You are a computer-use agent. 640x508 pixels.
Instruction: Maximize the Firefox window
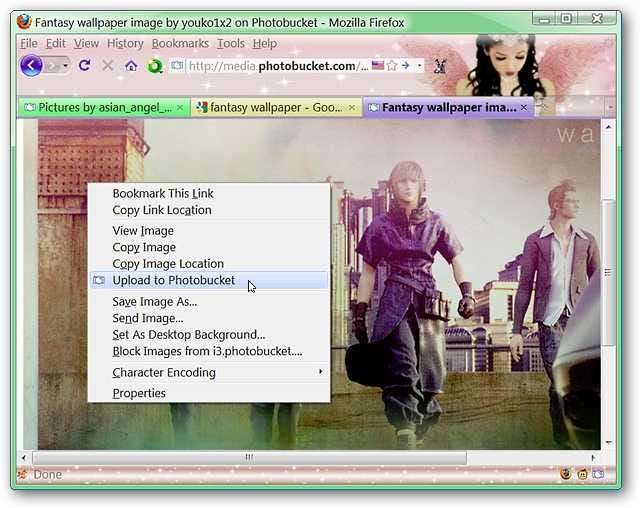tap(567, 18)
